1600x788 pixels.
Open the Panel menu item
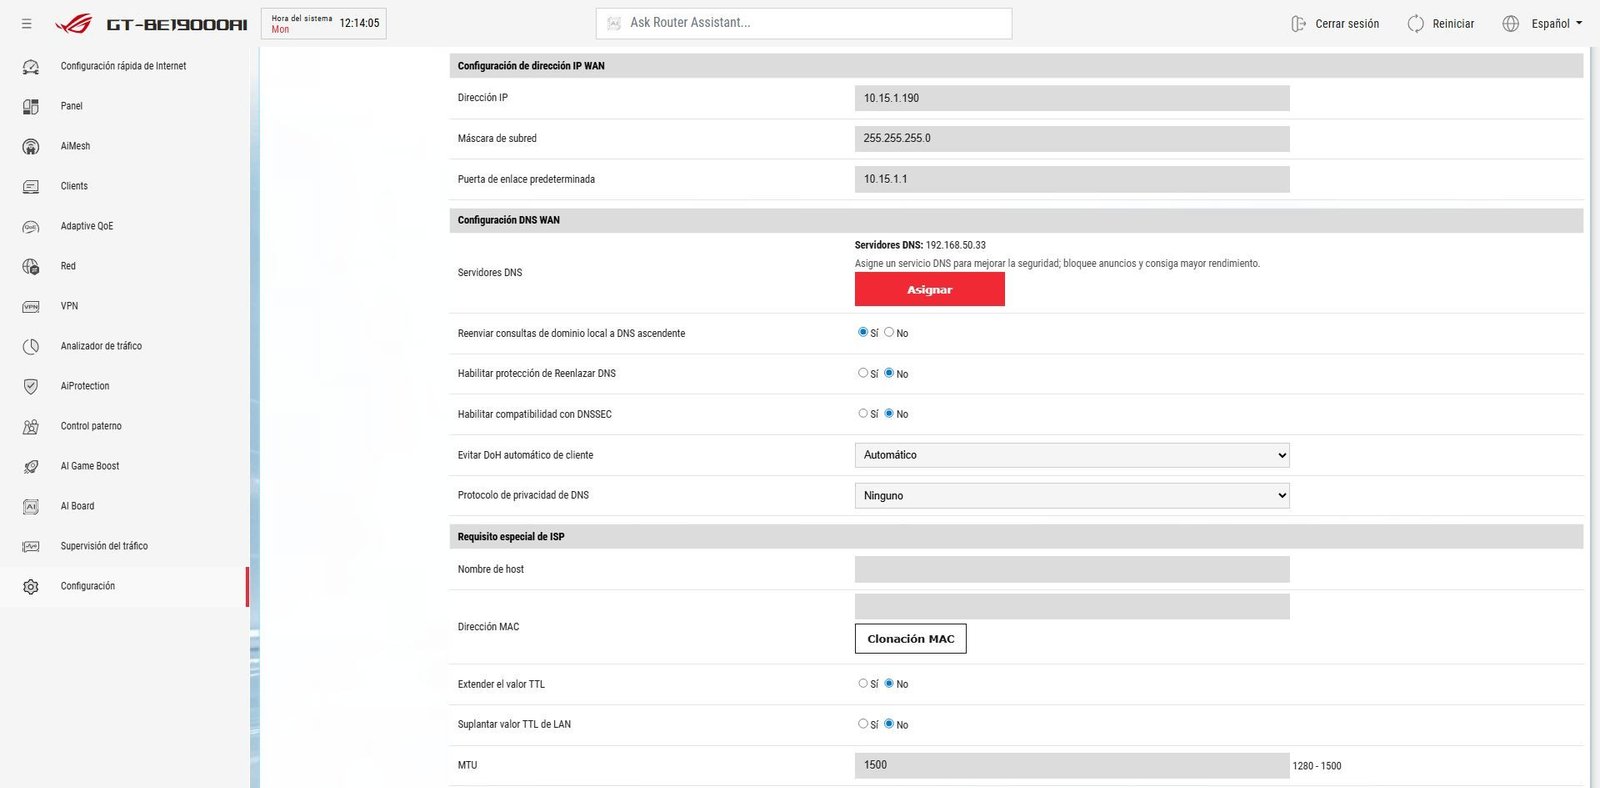(124, 106)
